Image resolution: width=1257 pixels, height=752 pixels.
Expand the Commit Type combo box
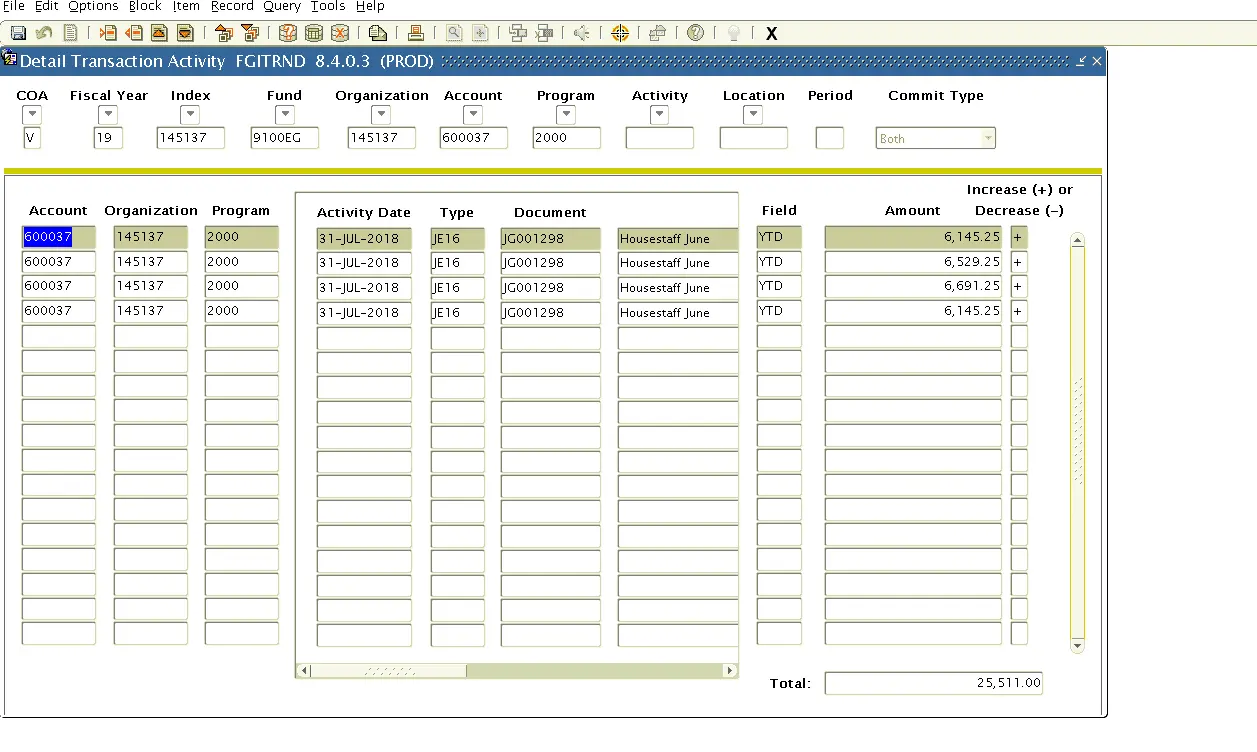tap(988, 138)
